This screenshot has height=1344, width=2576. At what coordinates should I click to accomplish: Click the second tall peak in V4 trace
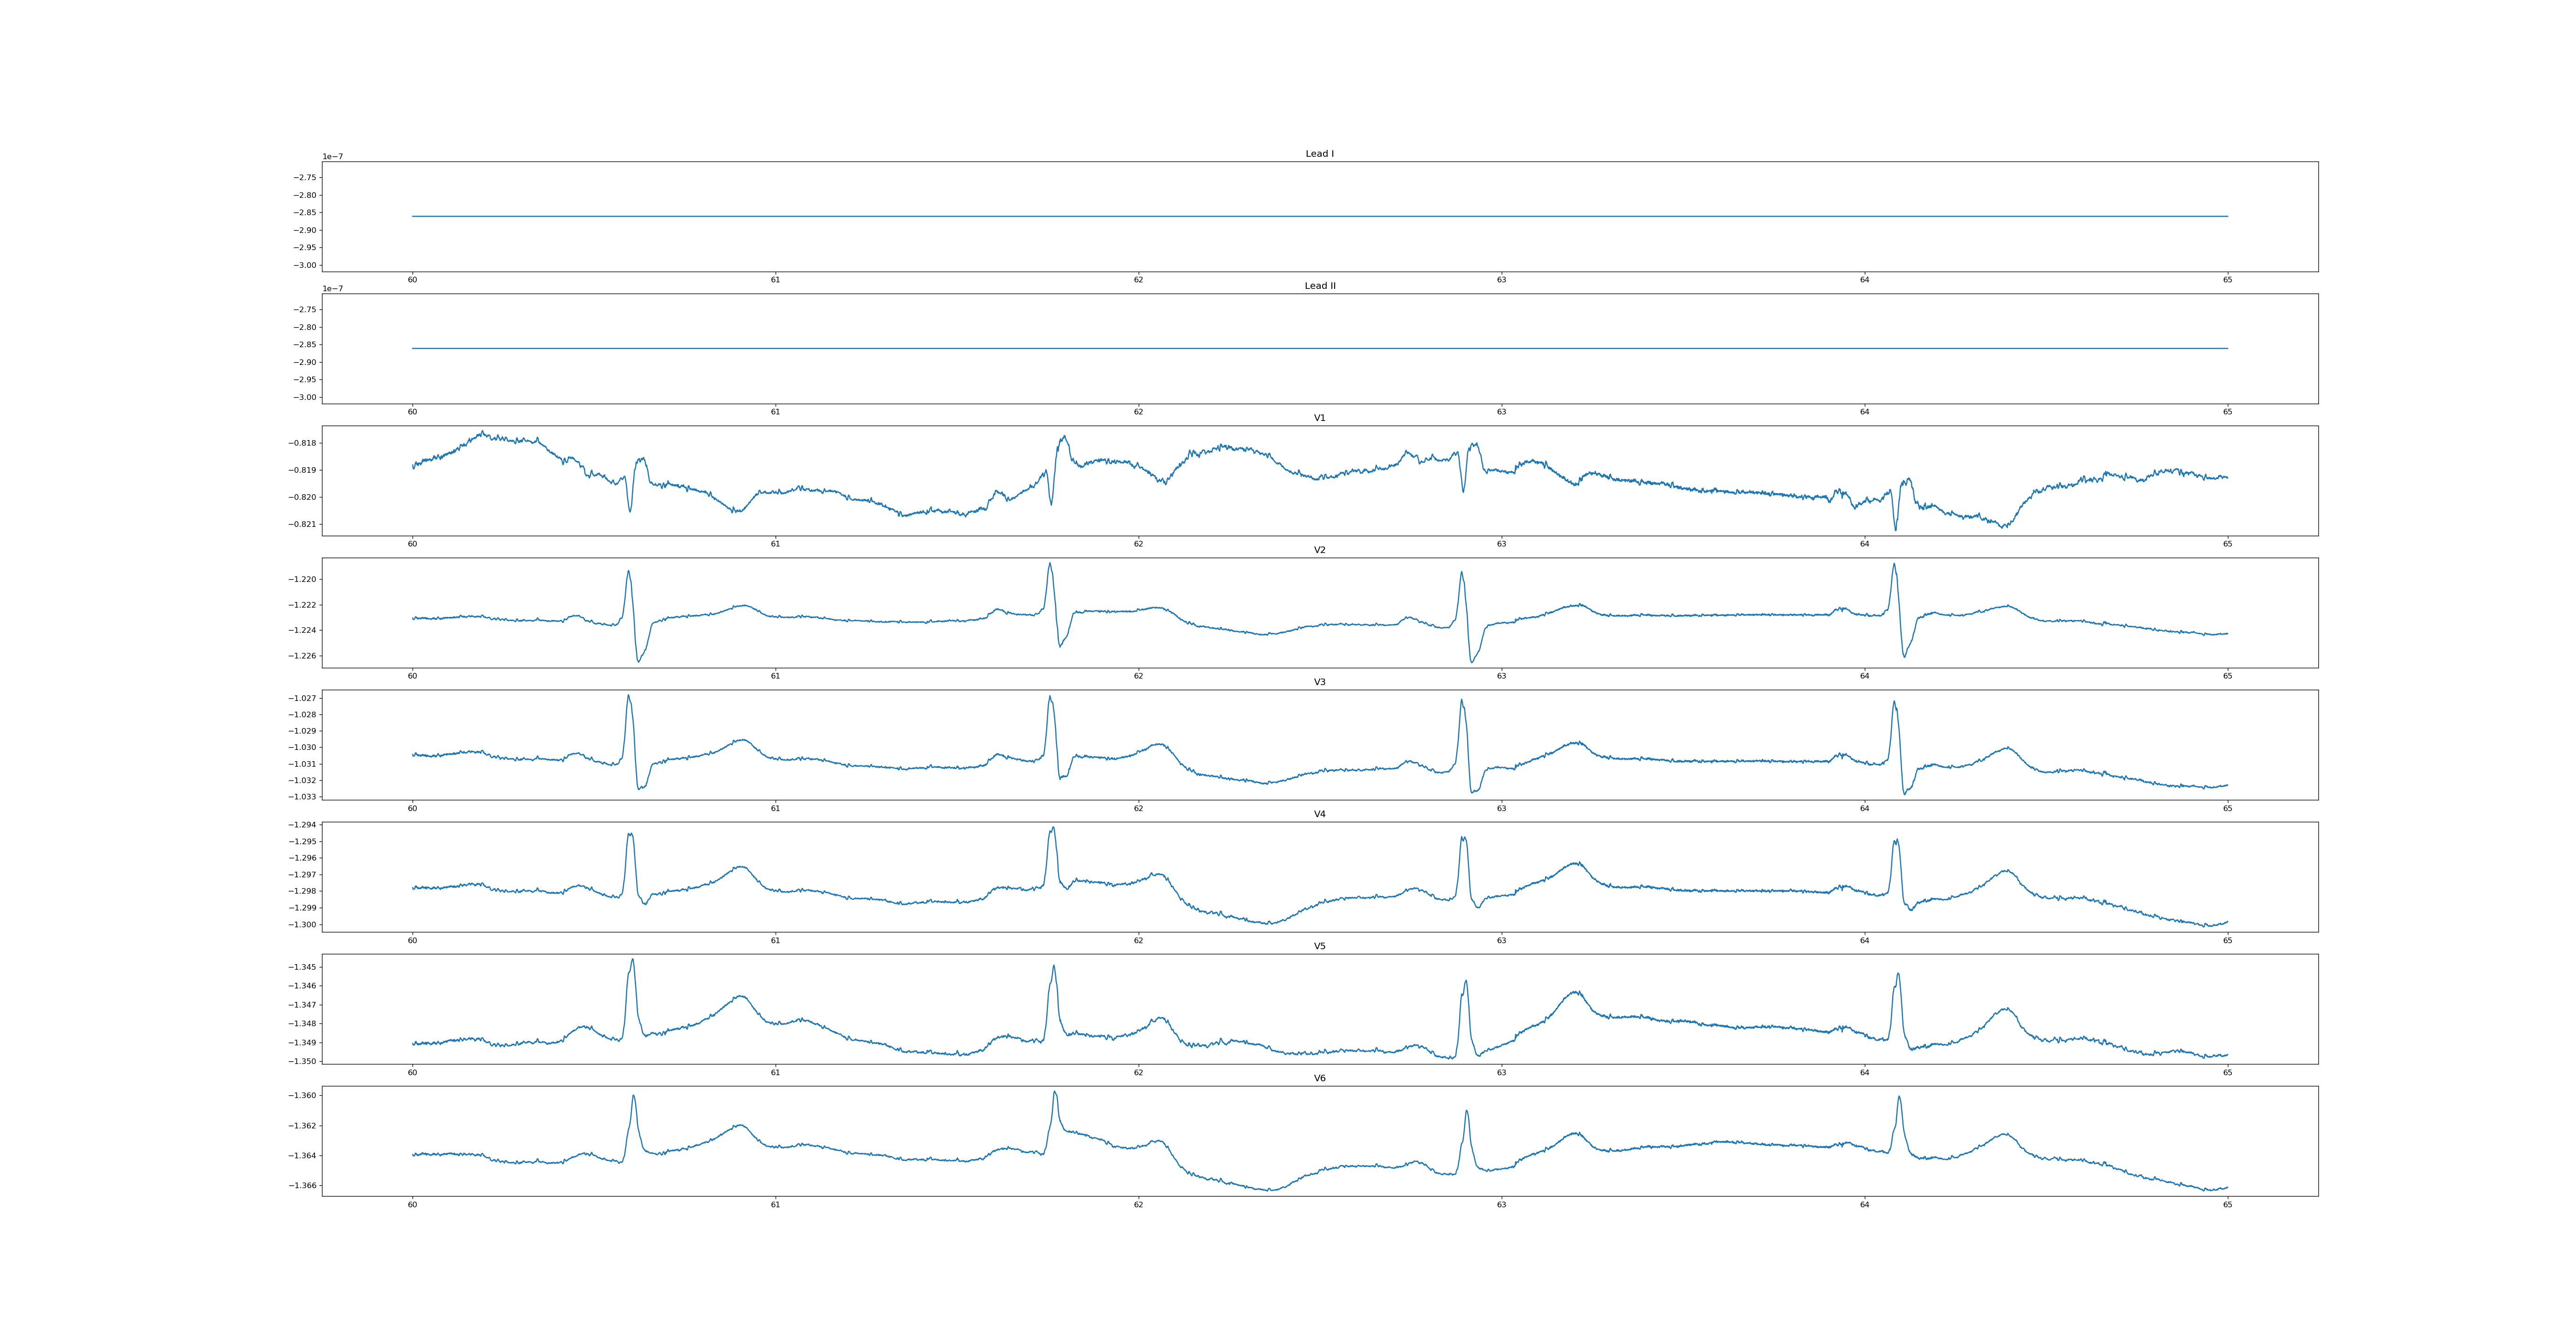pyautogui.click(x=1052, y=828)
